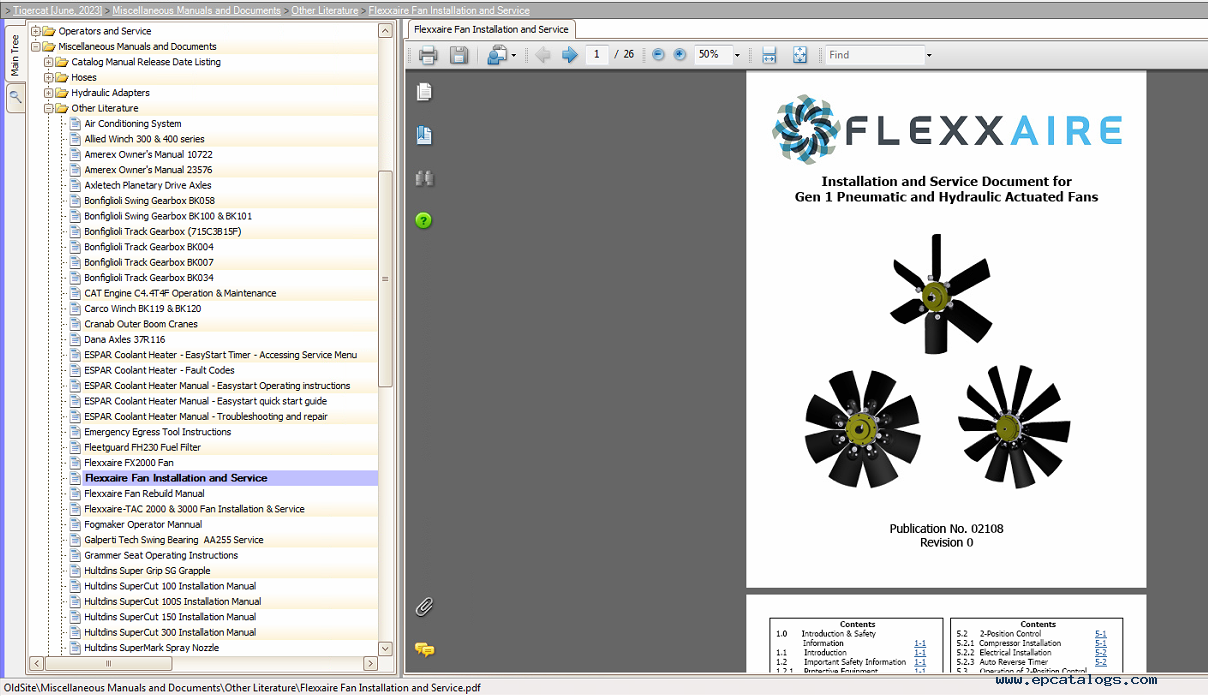The height and width of the screenshot is (696, 1208).
Task: Open the comments speech bubble panel icon
Action: (424, 650)
